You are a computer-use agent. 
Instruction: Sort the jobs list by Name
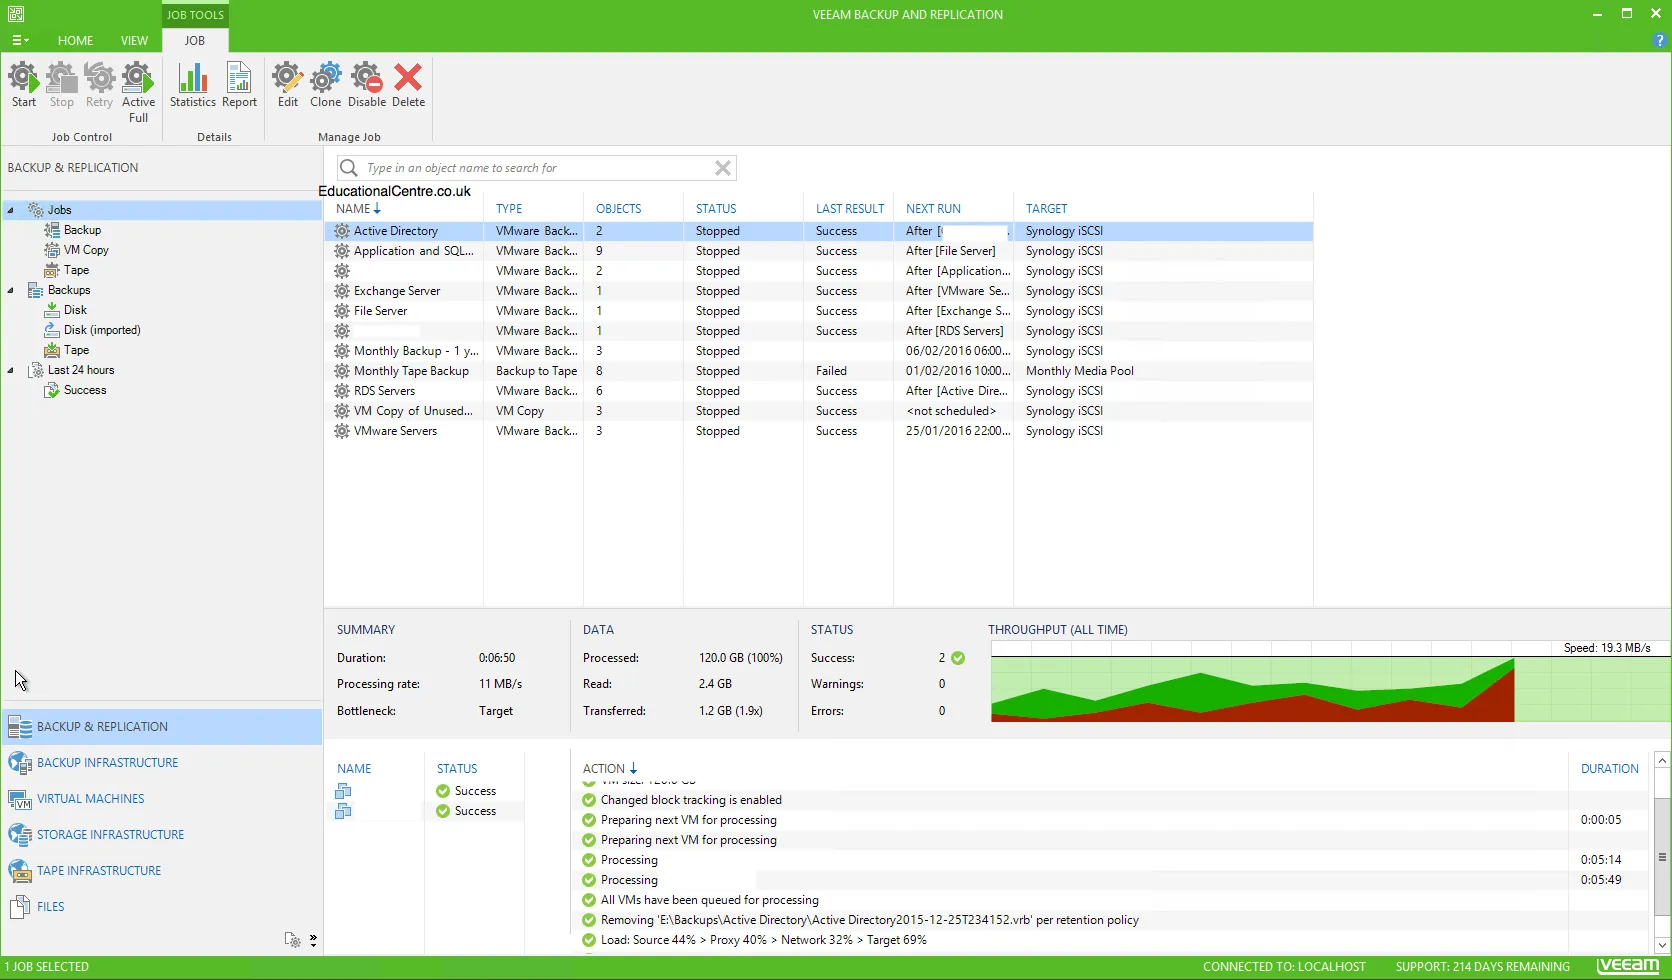[358, 209]
